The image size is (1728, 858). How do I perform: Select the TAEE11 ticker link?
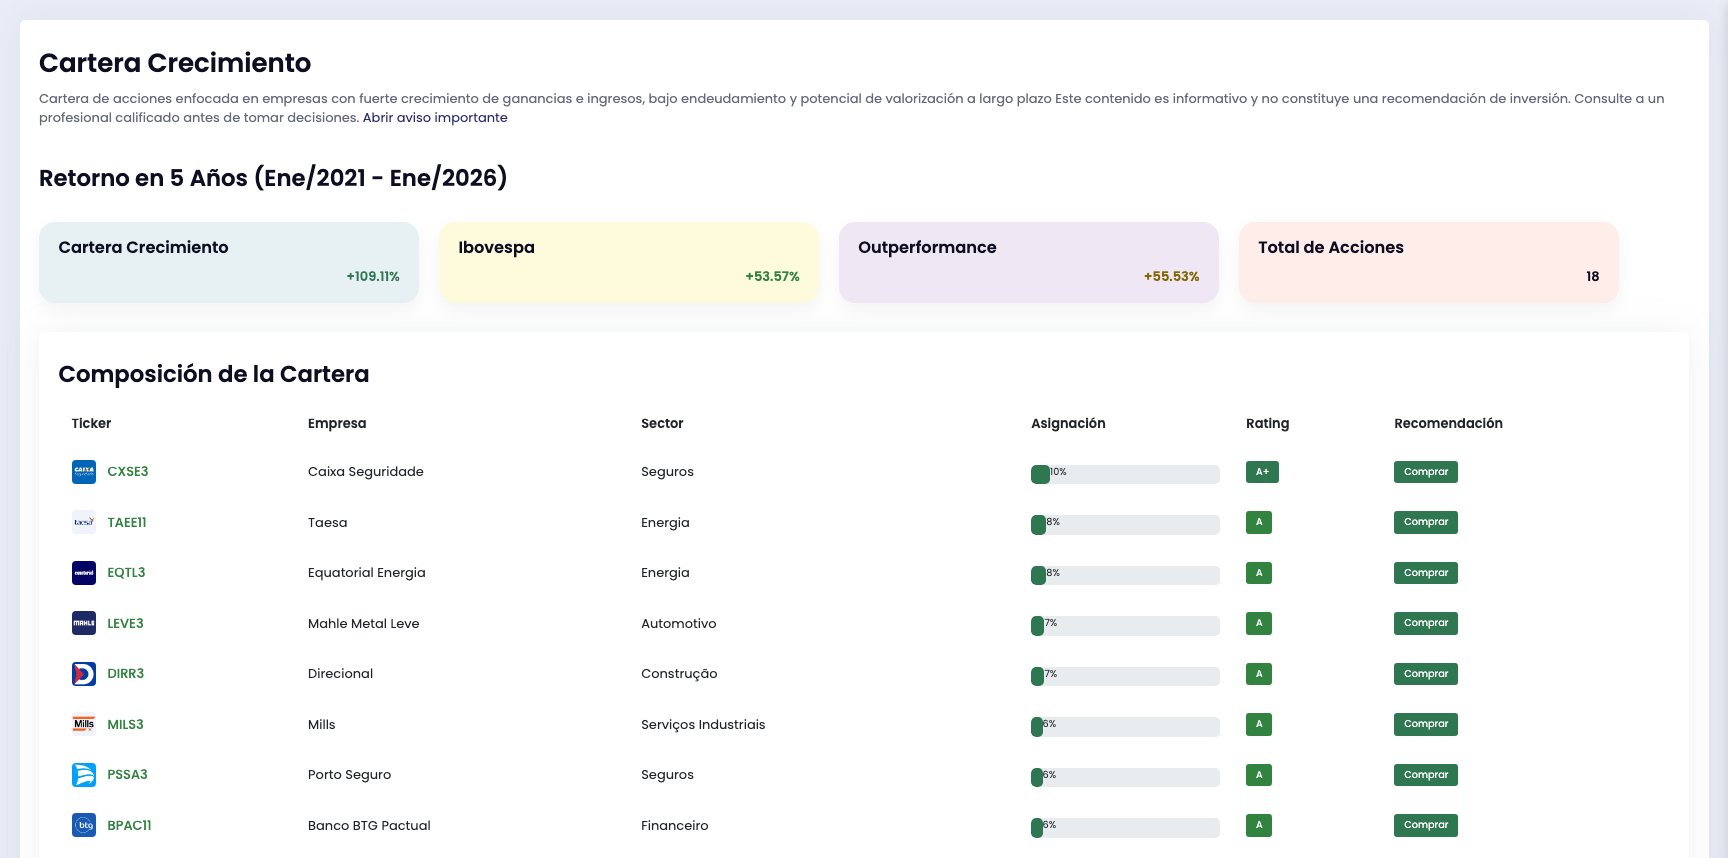click(x=127, y=522)
